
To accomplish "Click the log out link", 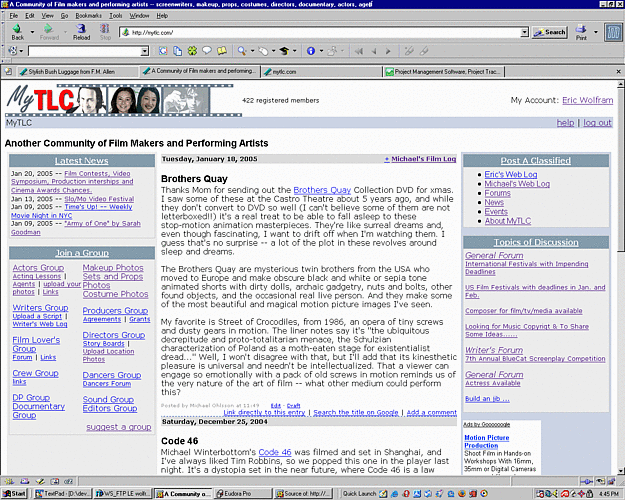I will tap(597, 123).
